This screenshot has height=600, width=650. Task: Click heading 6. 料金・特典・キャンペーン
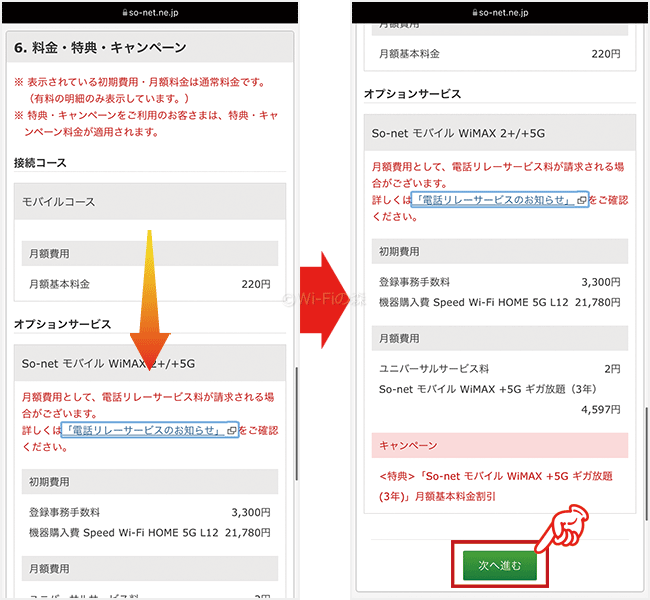pos(100,48)
